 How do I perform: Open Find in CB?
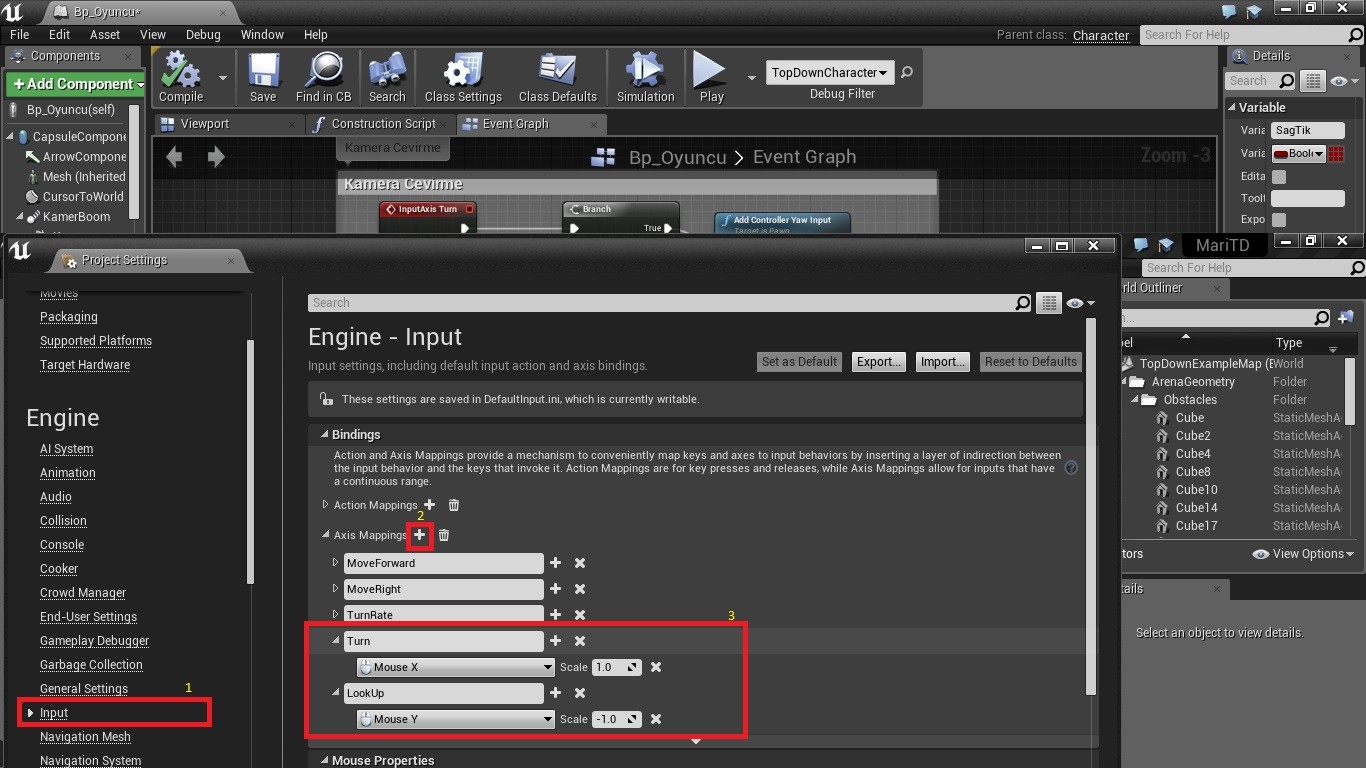point(323,78)
